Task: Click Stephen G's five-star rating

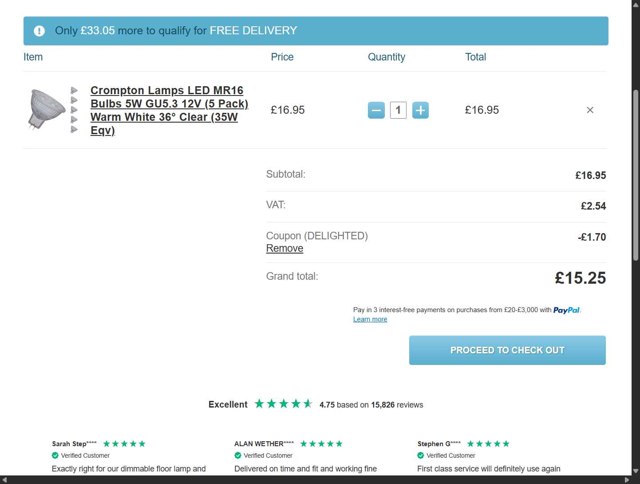Action: click(488, 444)
